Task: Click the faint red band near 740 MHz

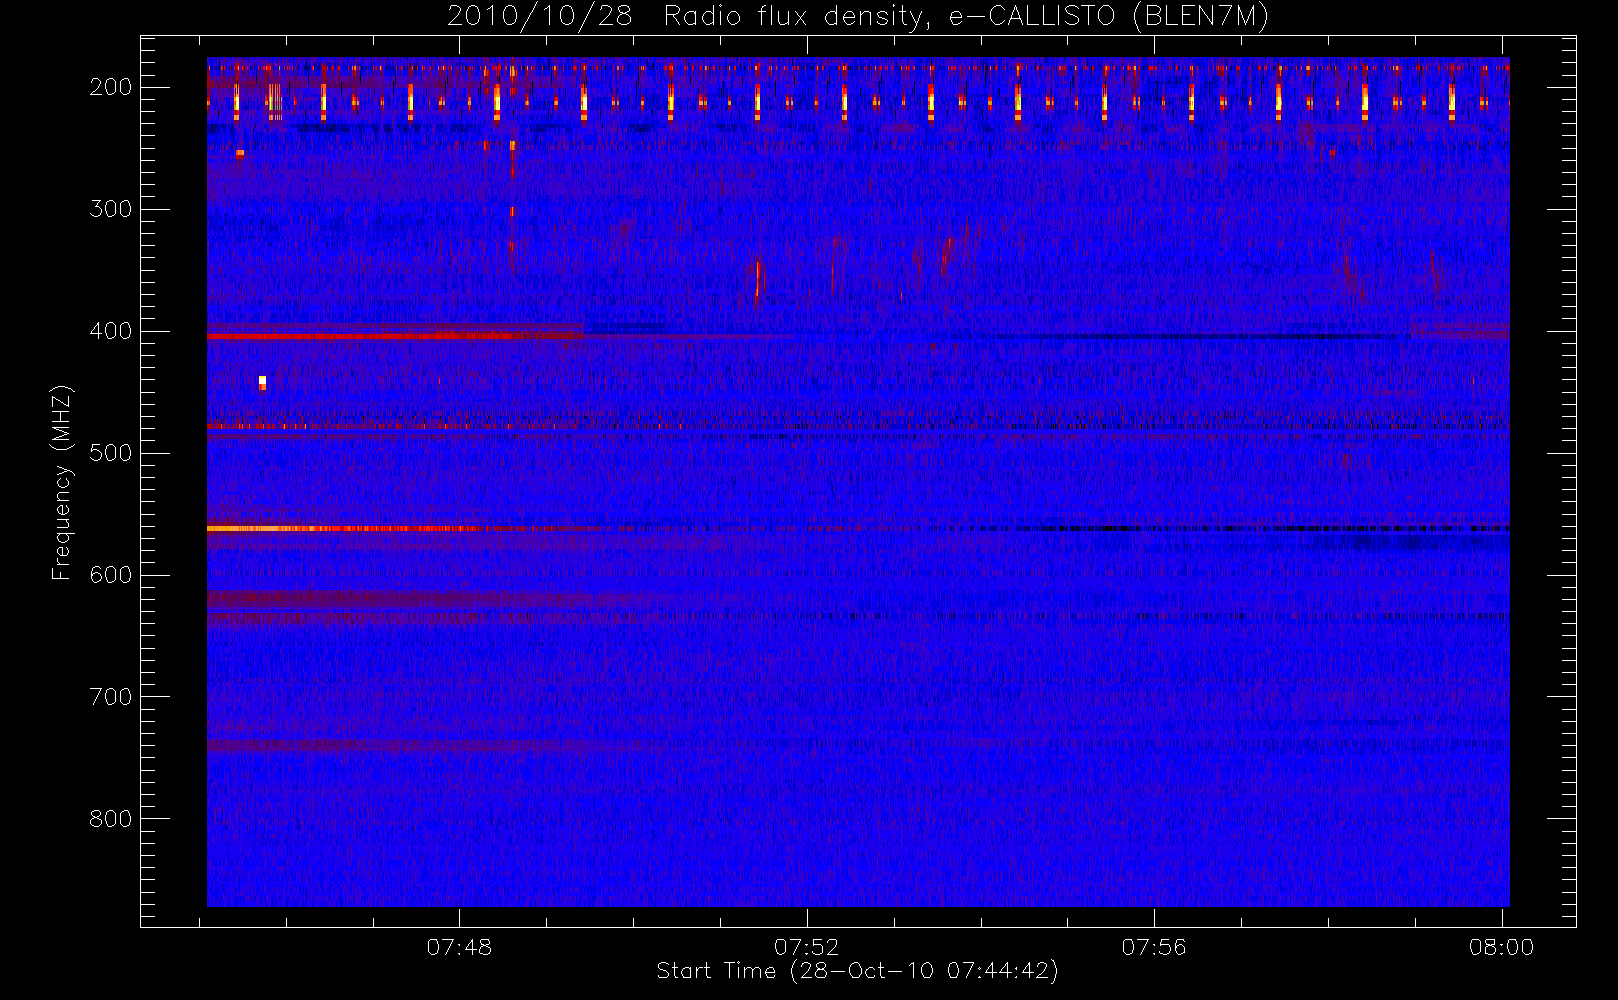Action: (390, 745)
